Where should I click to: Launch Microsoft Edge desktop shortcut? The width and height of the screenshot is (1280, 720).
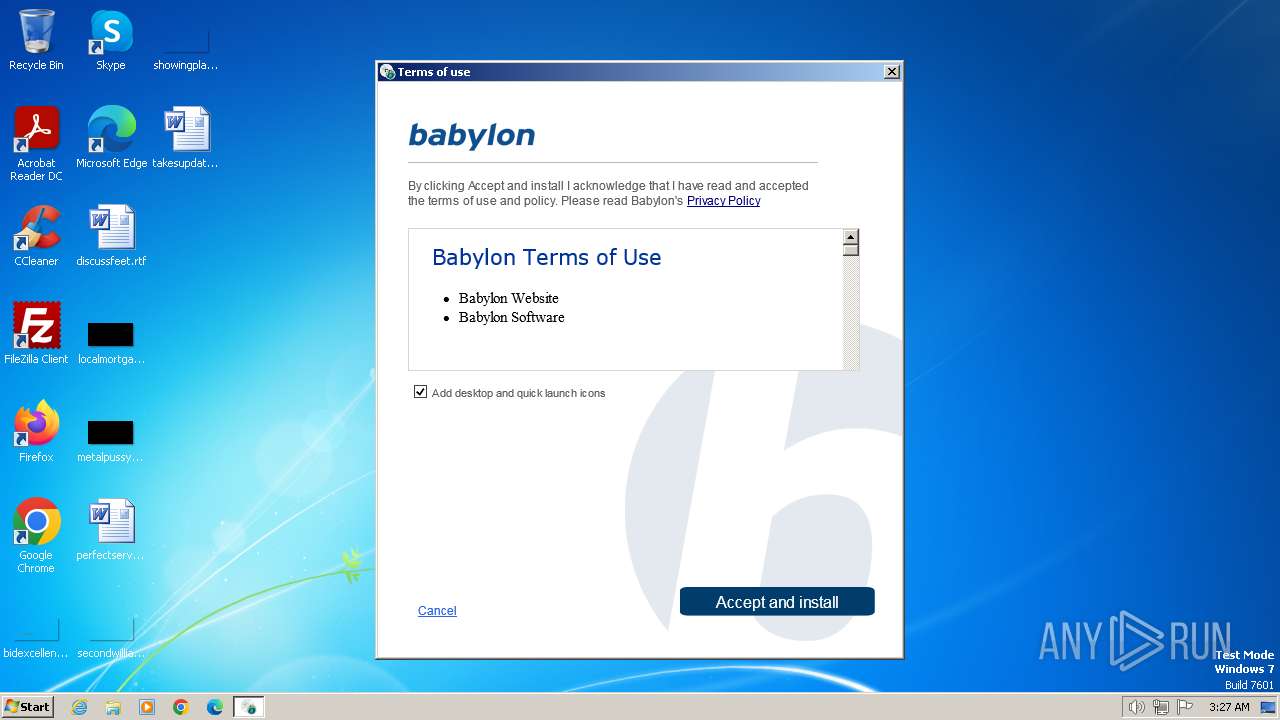pyautogui.click(x=111, y=137)
